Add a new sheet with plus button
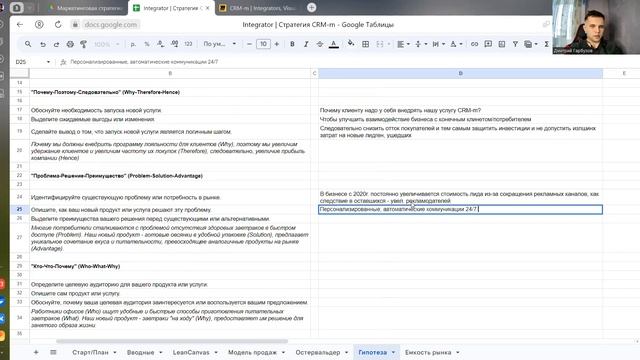Image resolution: width=640 pixels, height=360 pixels. pos(36,352)
